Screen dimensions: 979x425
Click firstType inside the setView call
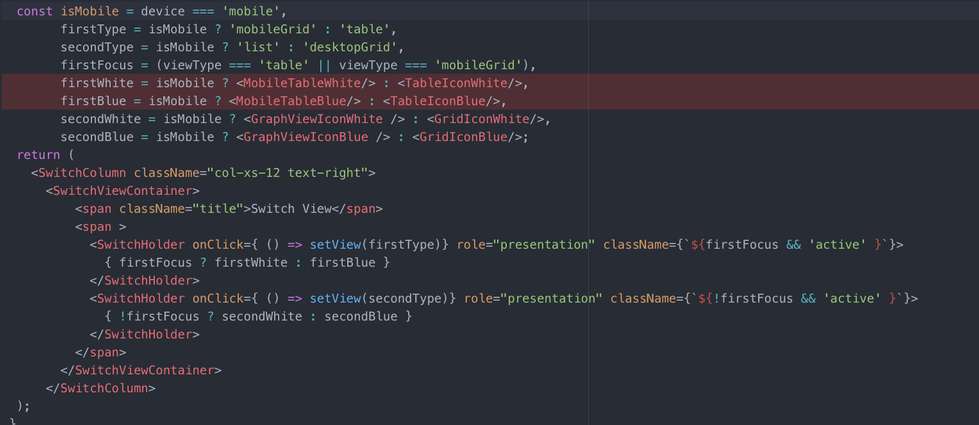[x=401, y=245]
